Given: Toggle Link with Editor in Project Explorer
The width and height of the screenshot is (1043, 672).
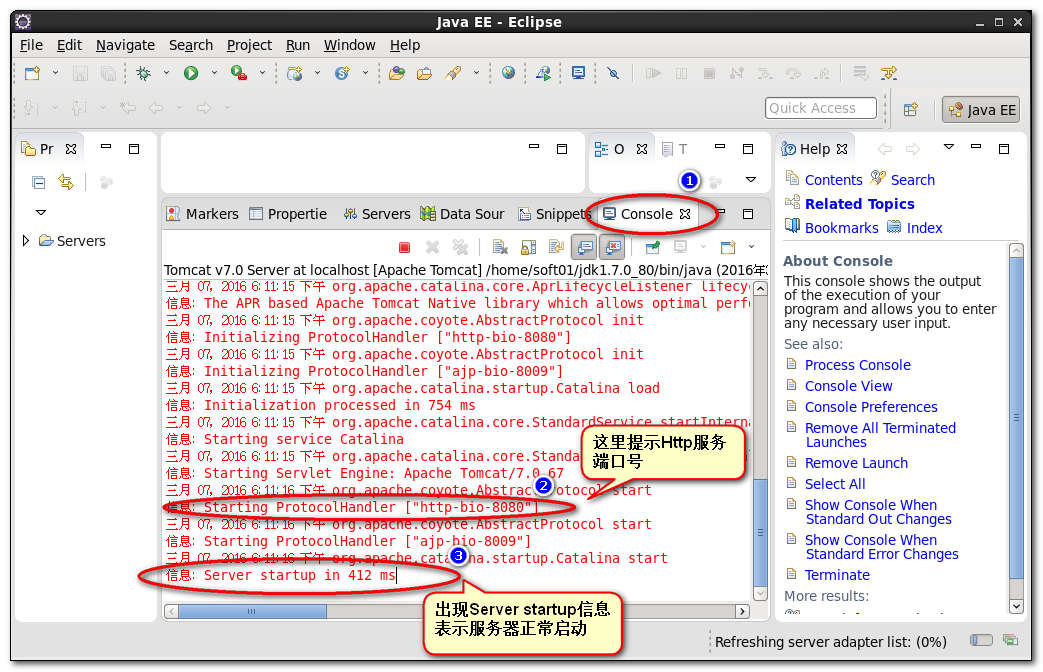Looking at the screenshot, I should point(66,182).
